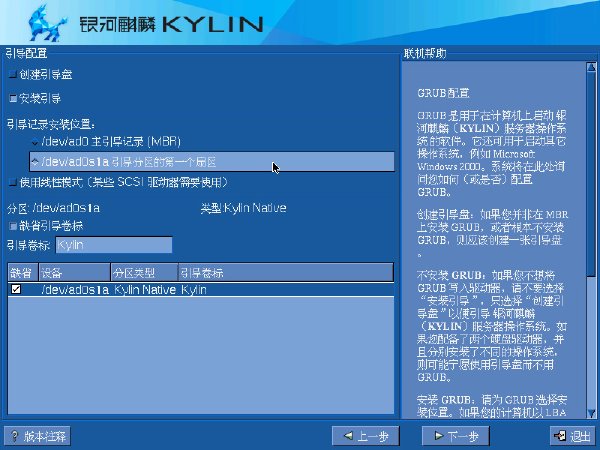600x450 pixels.
Task: Click the 分区: /dev/ad0s1a label text
Action: [x=54, y=208]
